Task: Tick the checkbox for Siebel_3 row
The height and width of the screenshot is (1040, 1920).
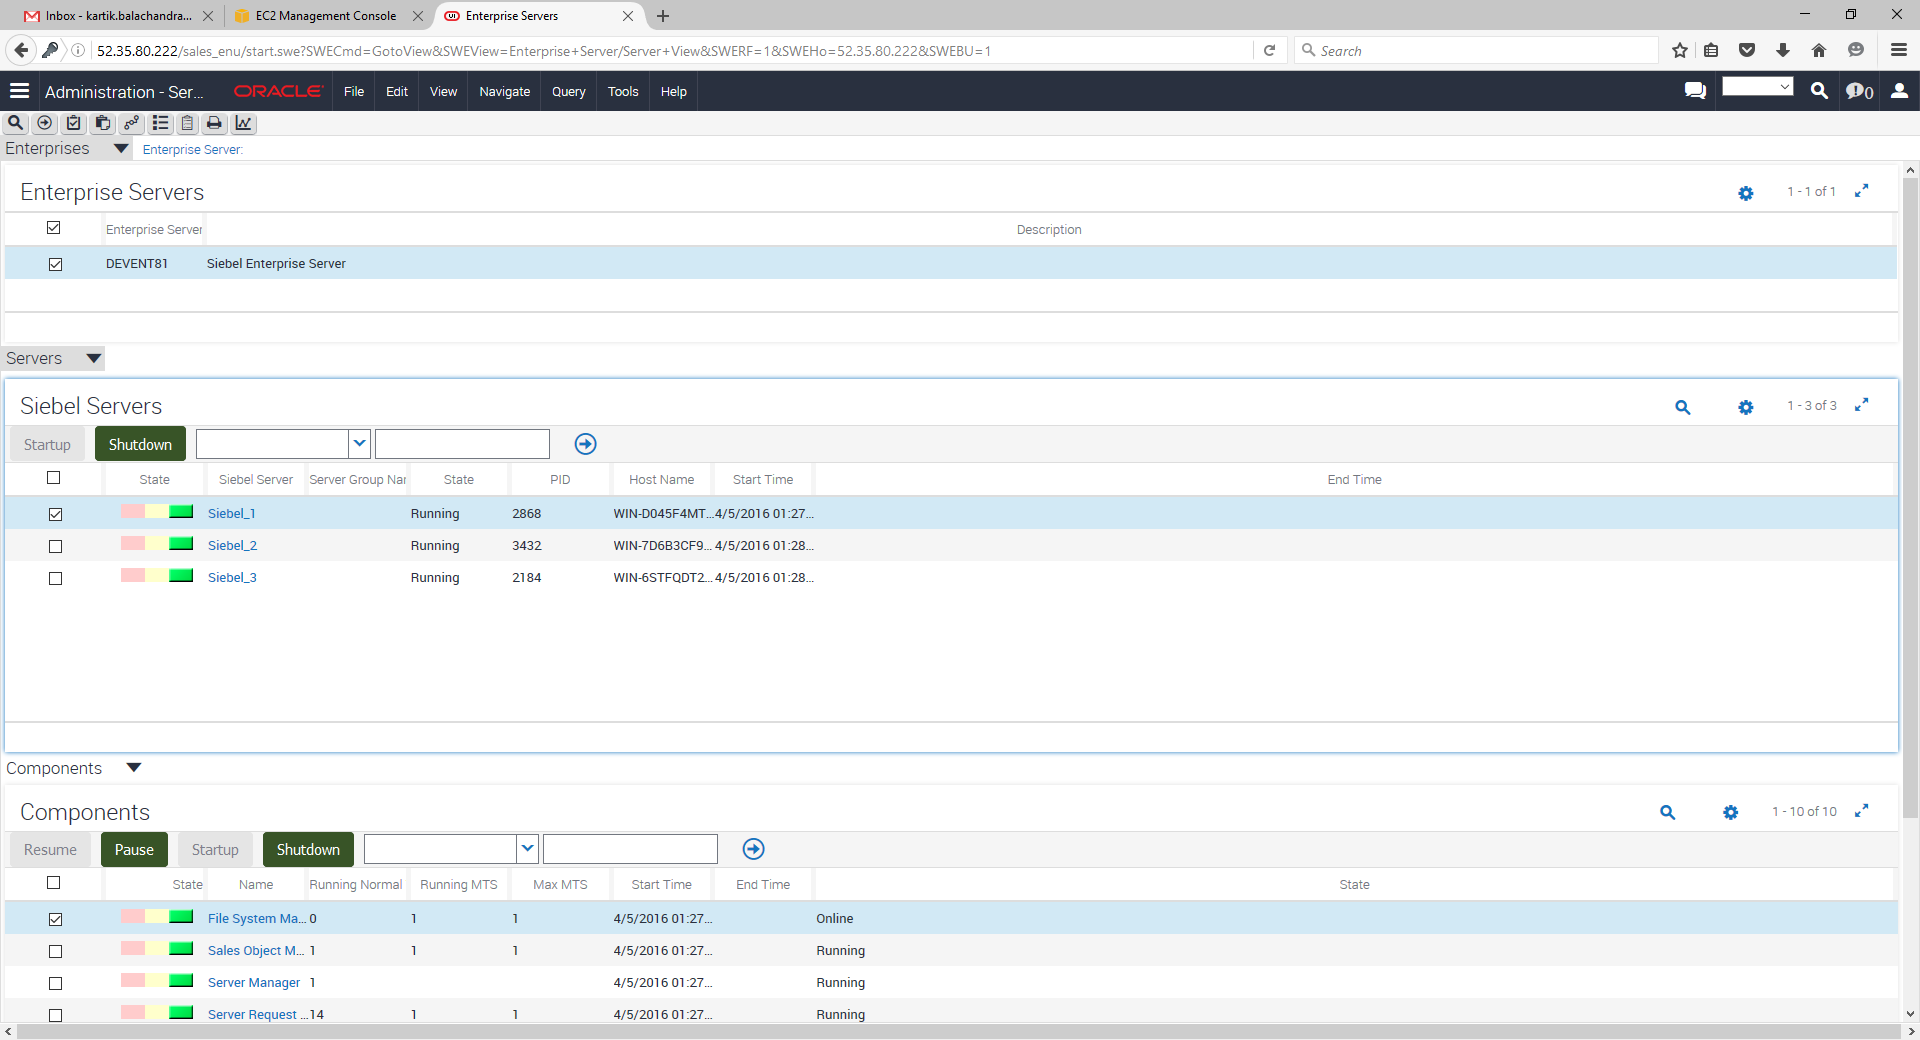Action: coord(55,578)
